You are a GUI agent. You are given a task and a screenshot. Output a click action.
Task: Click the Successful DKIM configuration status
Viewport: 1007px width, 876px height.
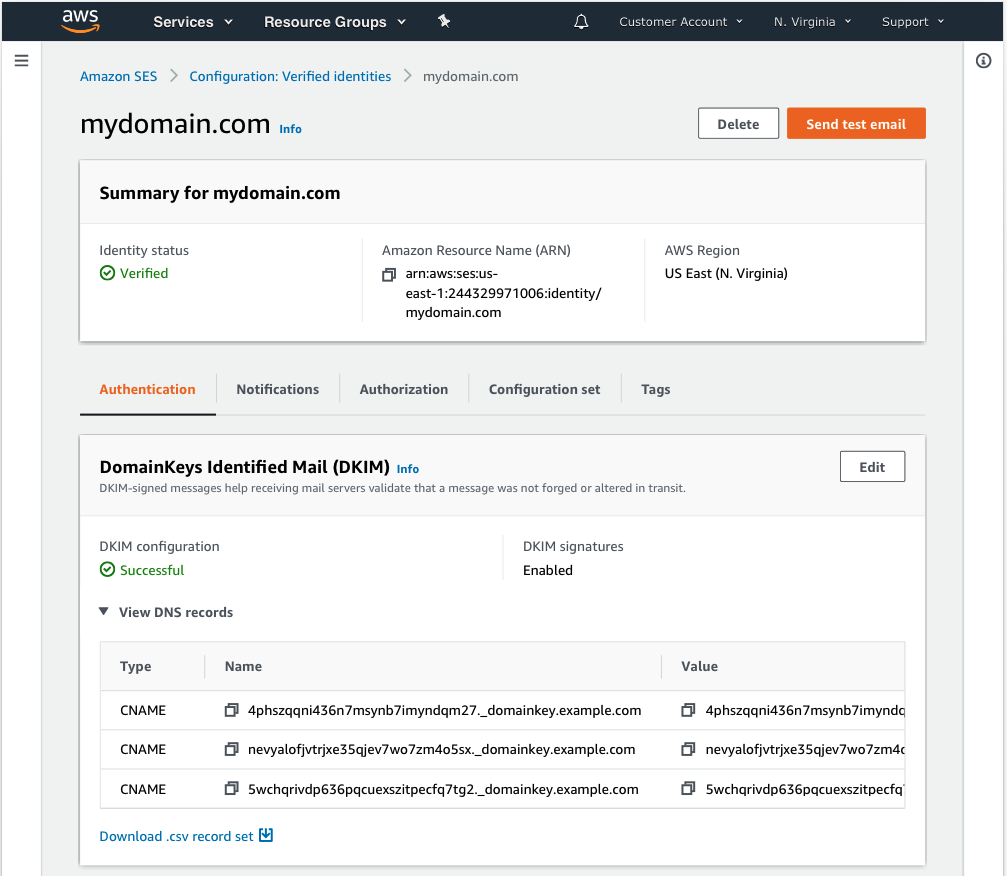(152, 570)
